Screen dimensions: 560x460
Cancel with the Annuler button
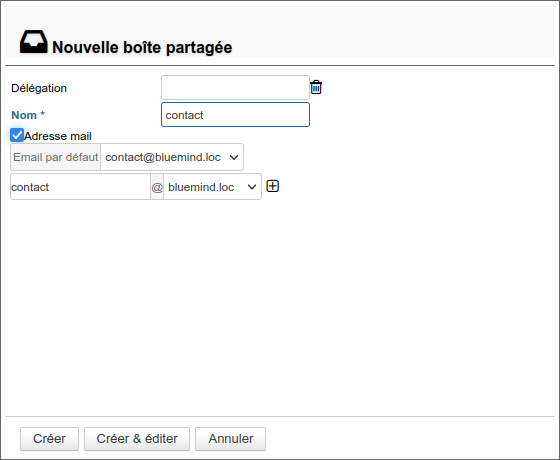click(x=230, y=439)
